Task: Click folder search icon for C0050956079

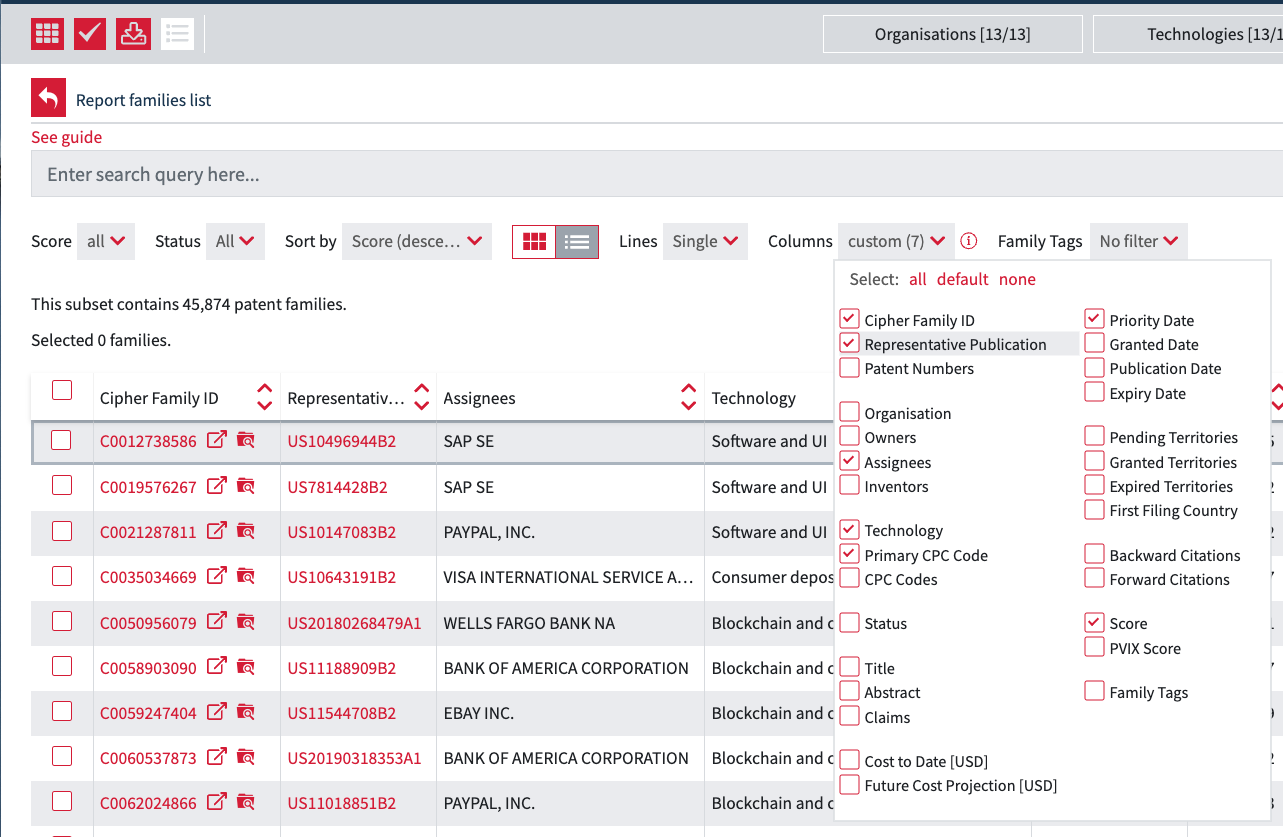Action: pyautogui.click(x=246, y=621)
